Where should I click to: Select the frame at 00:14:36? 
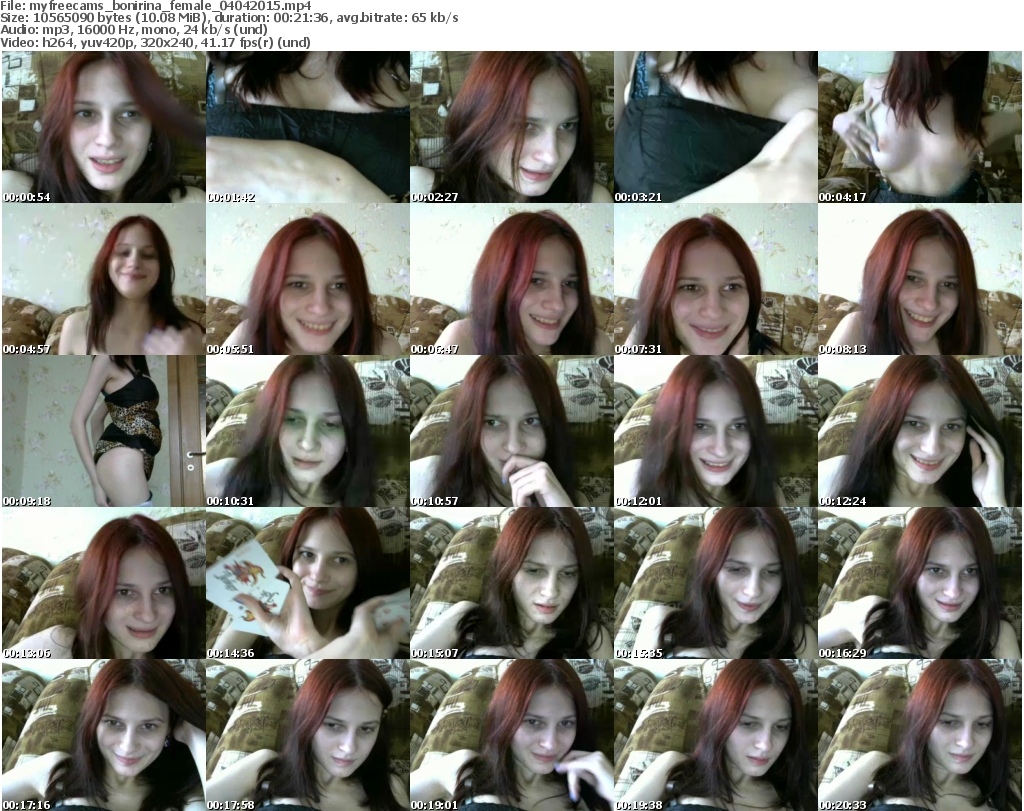pyautogui.click(x=308, y=583)
